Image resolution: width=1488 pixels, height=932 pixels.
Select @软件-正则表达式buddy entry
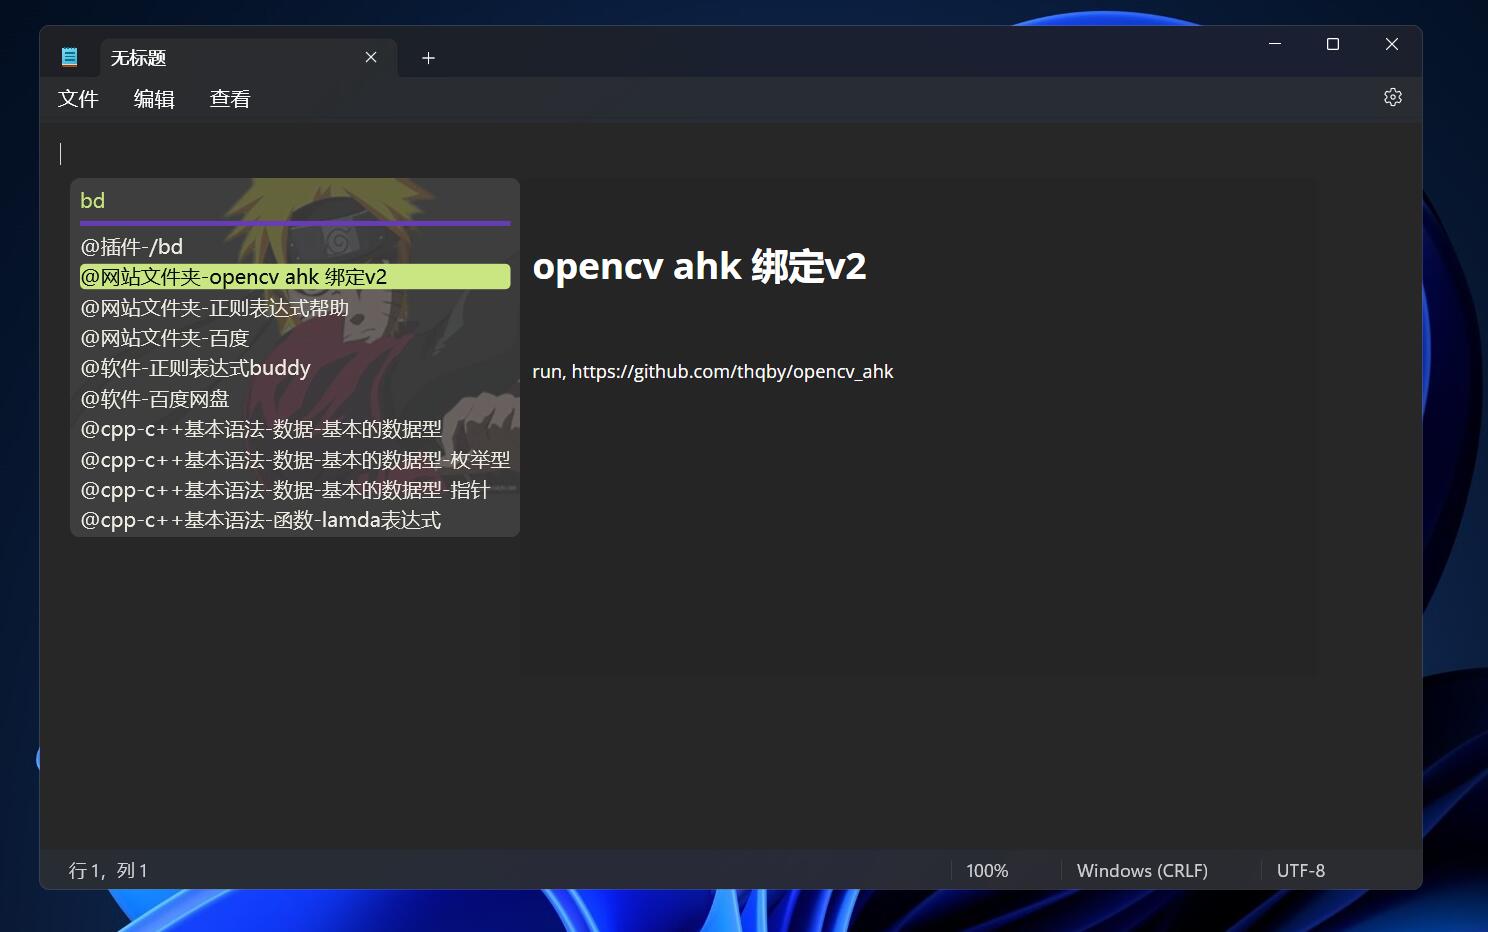(196, 368)
